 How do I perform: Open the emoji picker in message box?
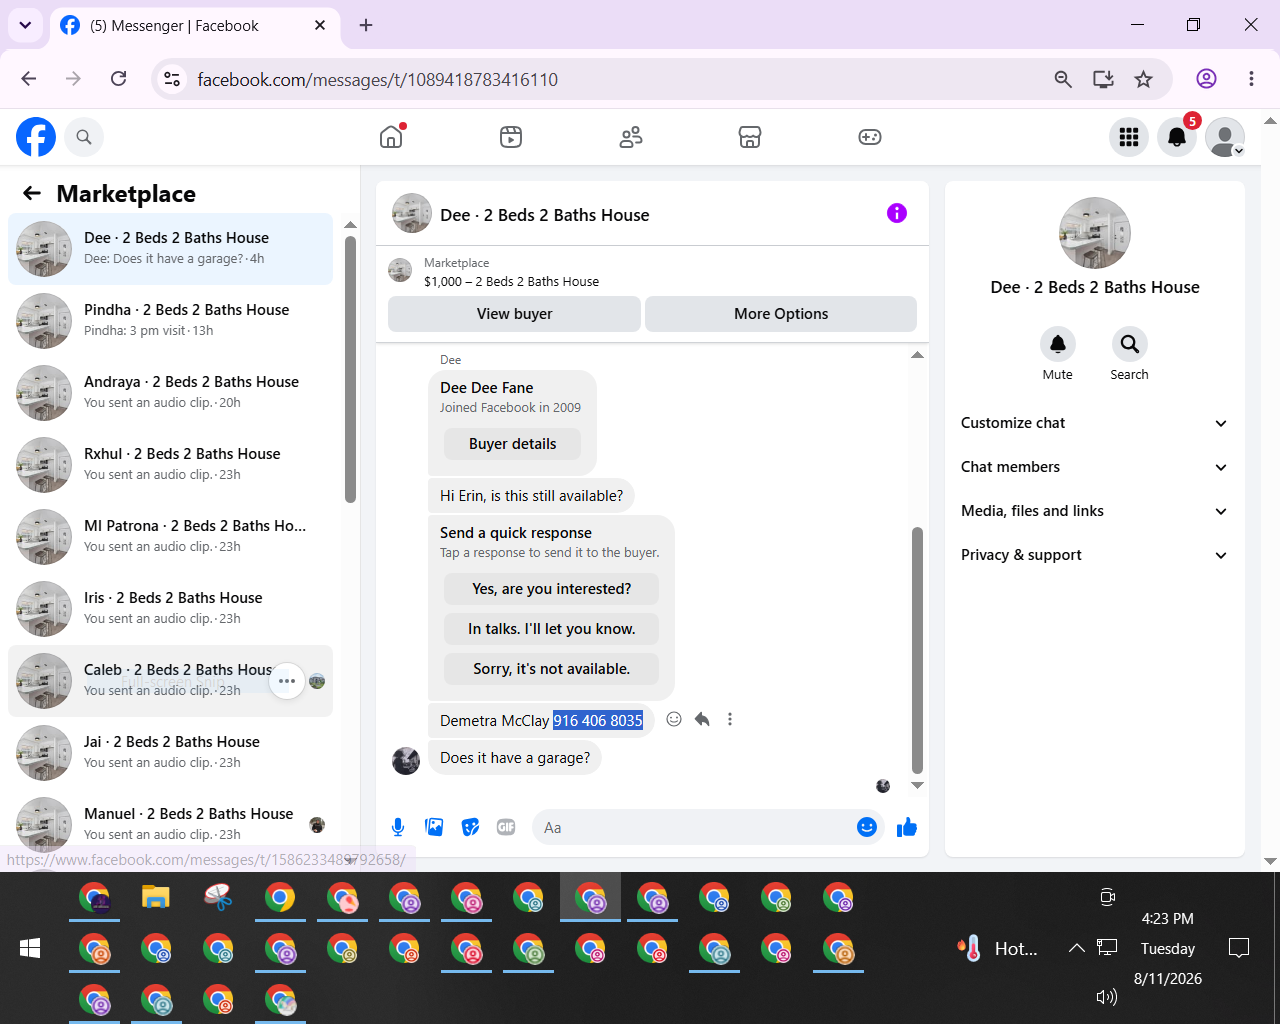[x=867, y=827]
